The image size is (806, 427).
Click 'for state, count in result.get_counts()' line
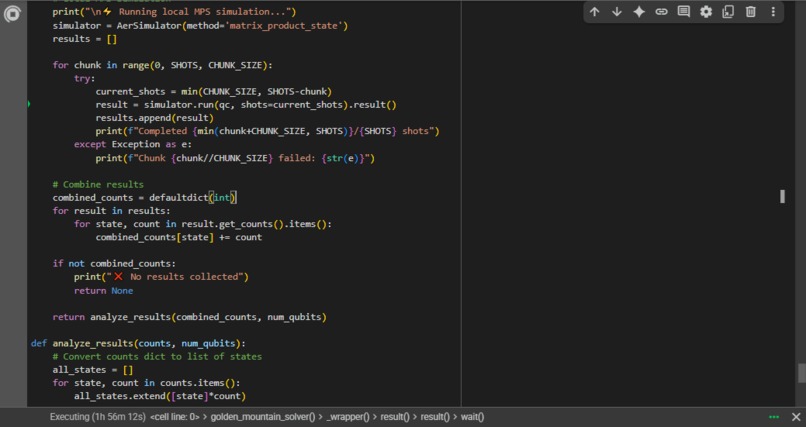(203, 224)
